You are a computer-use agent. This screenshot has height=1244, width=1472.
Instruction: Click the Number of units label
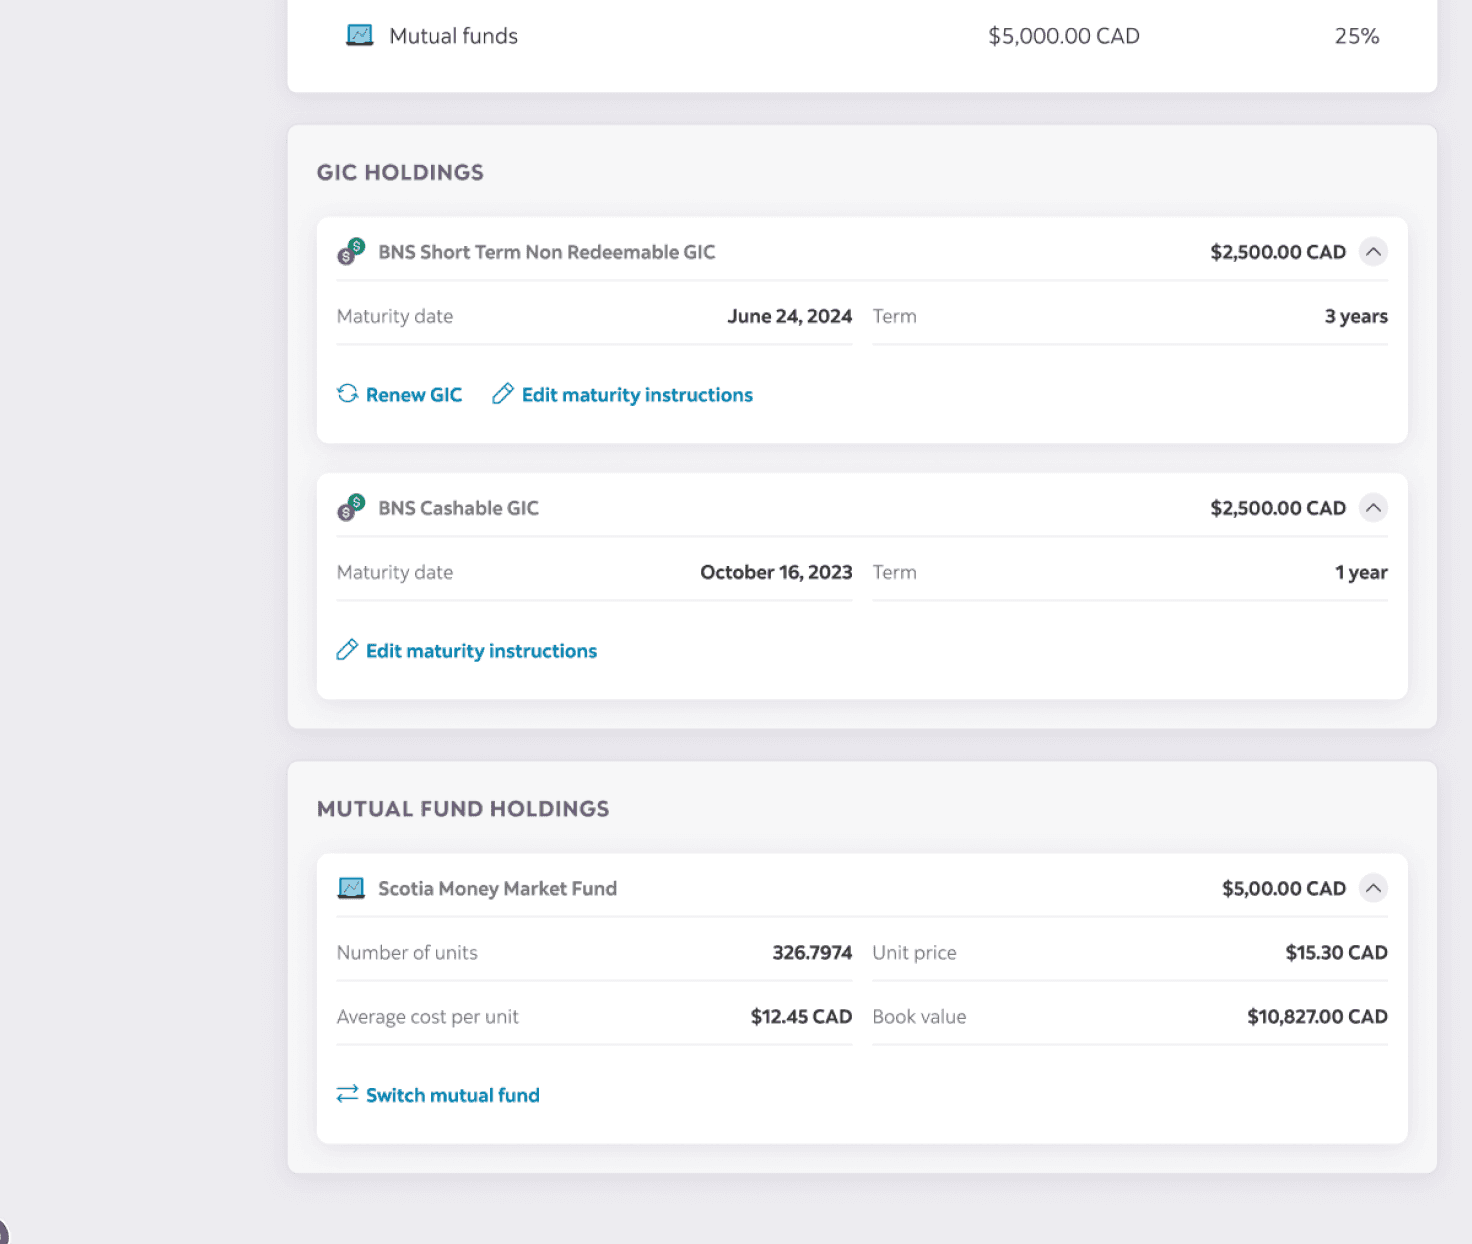[407, 952]
